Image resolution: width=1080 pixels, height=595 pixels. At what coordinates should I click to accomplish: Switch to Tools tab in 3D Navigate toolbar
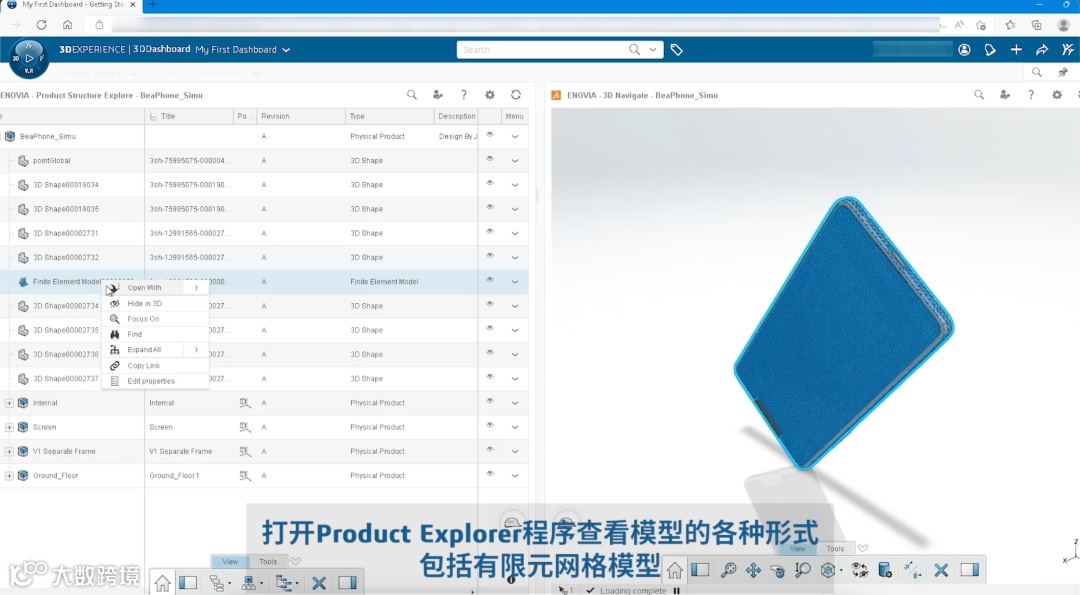pos(835,549)
